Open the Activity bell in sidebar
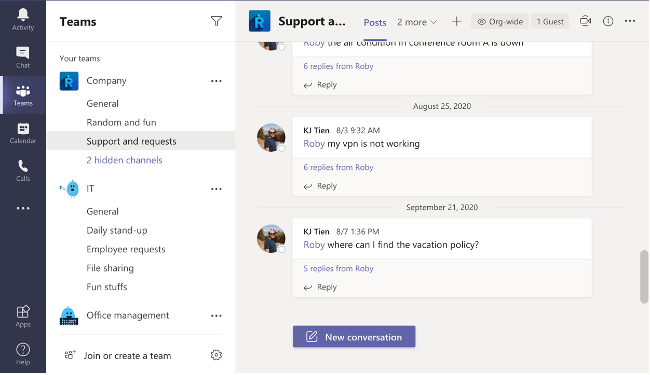 tap(23, 19)
